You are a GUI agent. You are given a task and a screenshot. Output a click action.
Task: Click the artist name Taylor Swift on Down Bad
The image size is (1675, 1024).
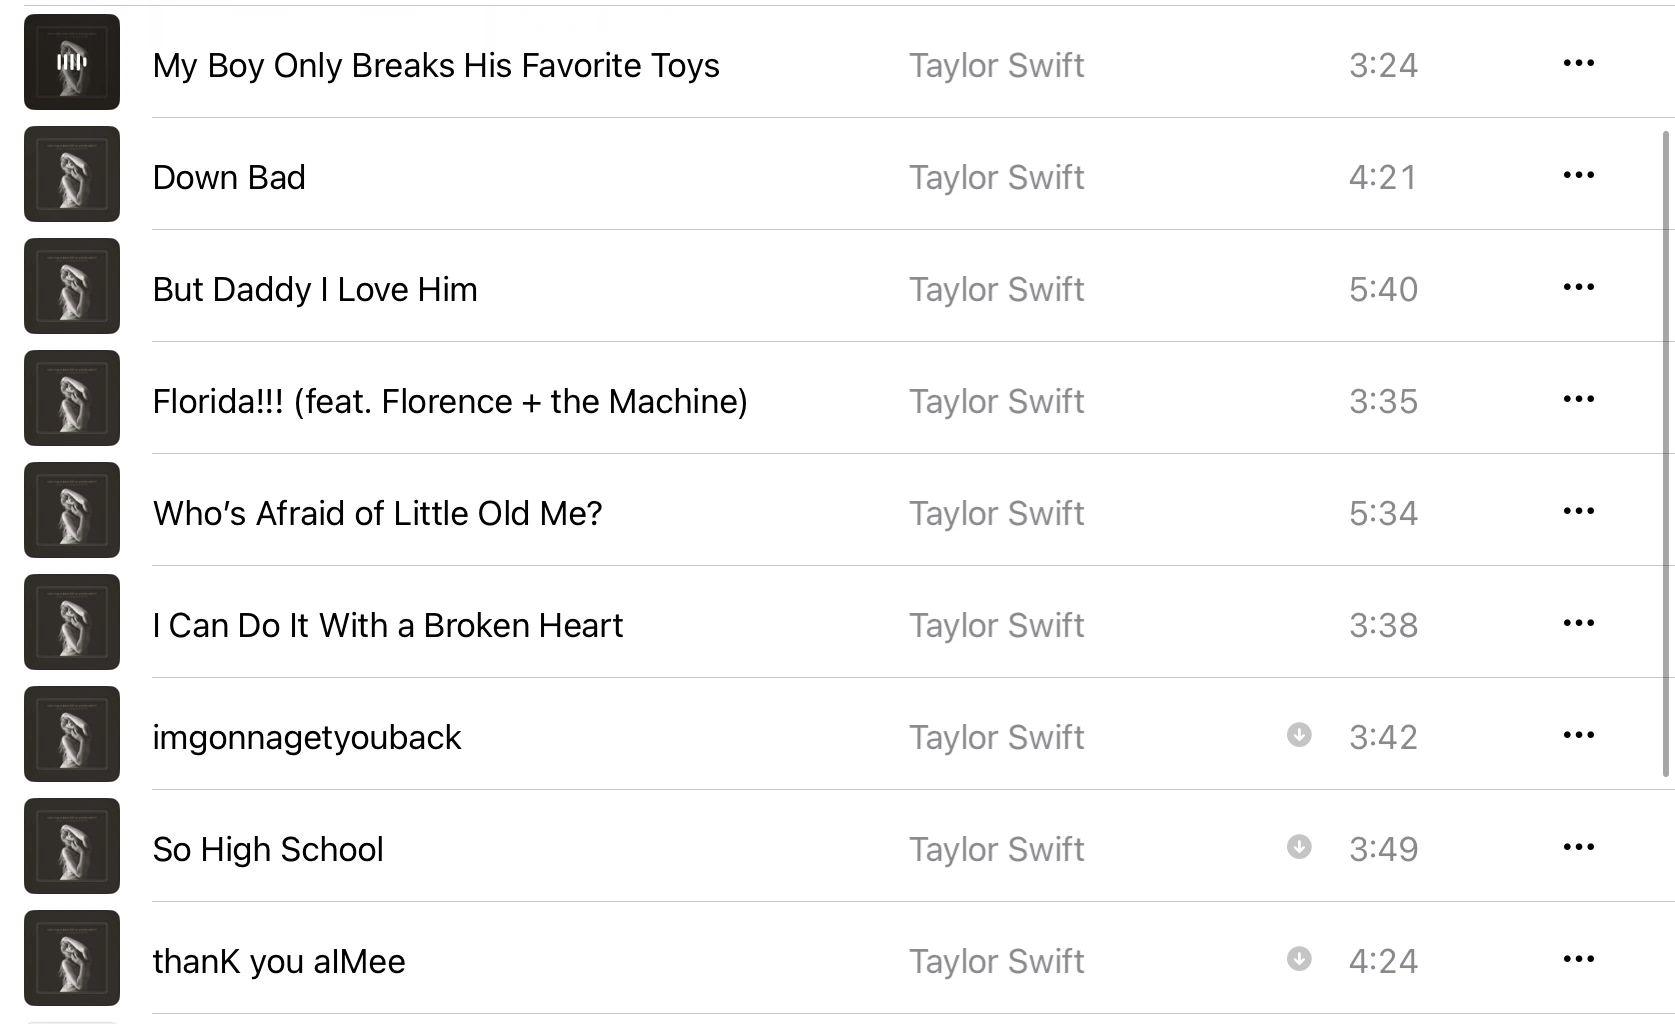pyautogui.click(x=996, y=177)
